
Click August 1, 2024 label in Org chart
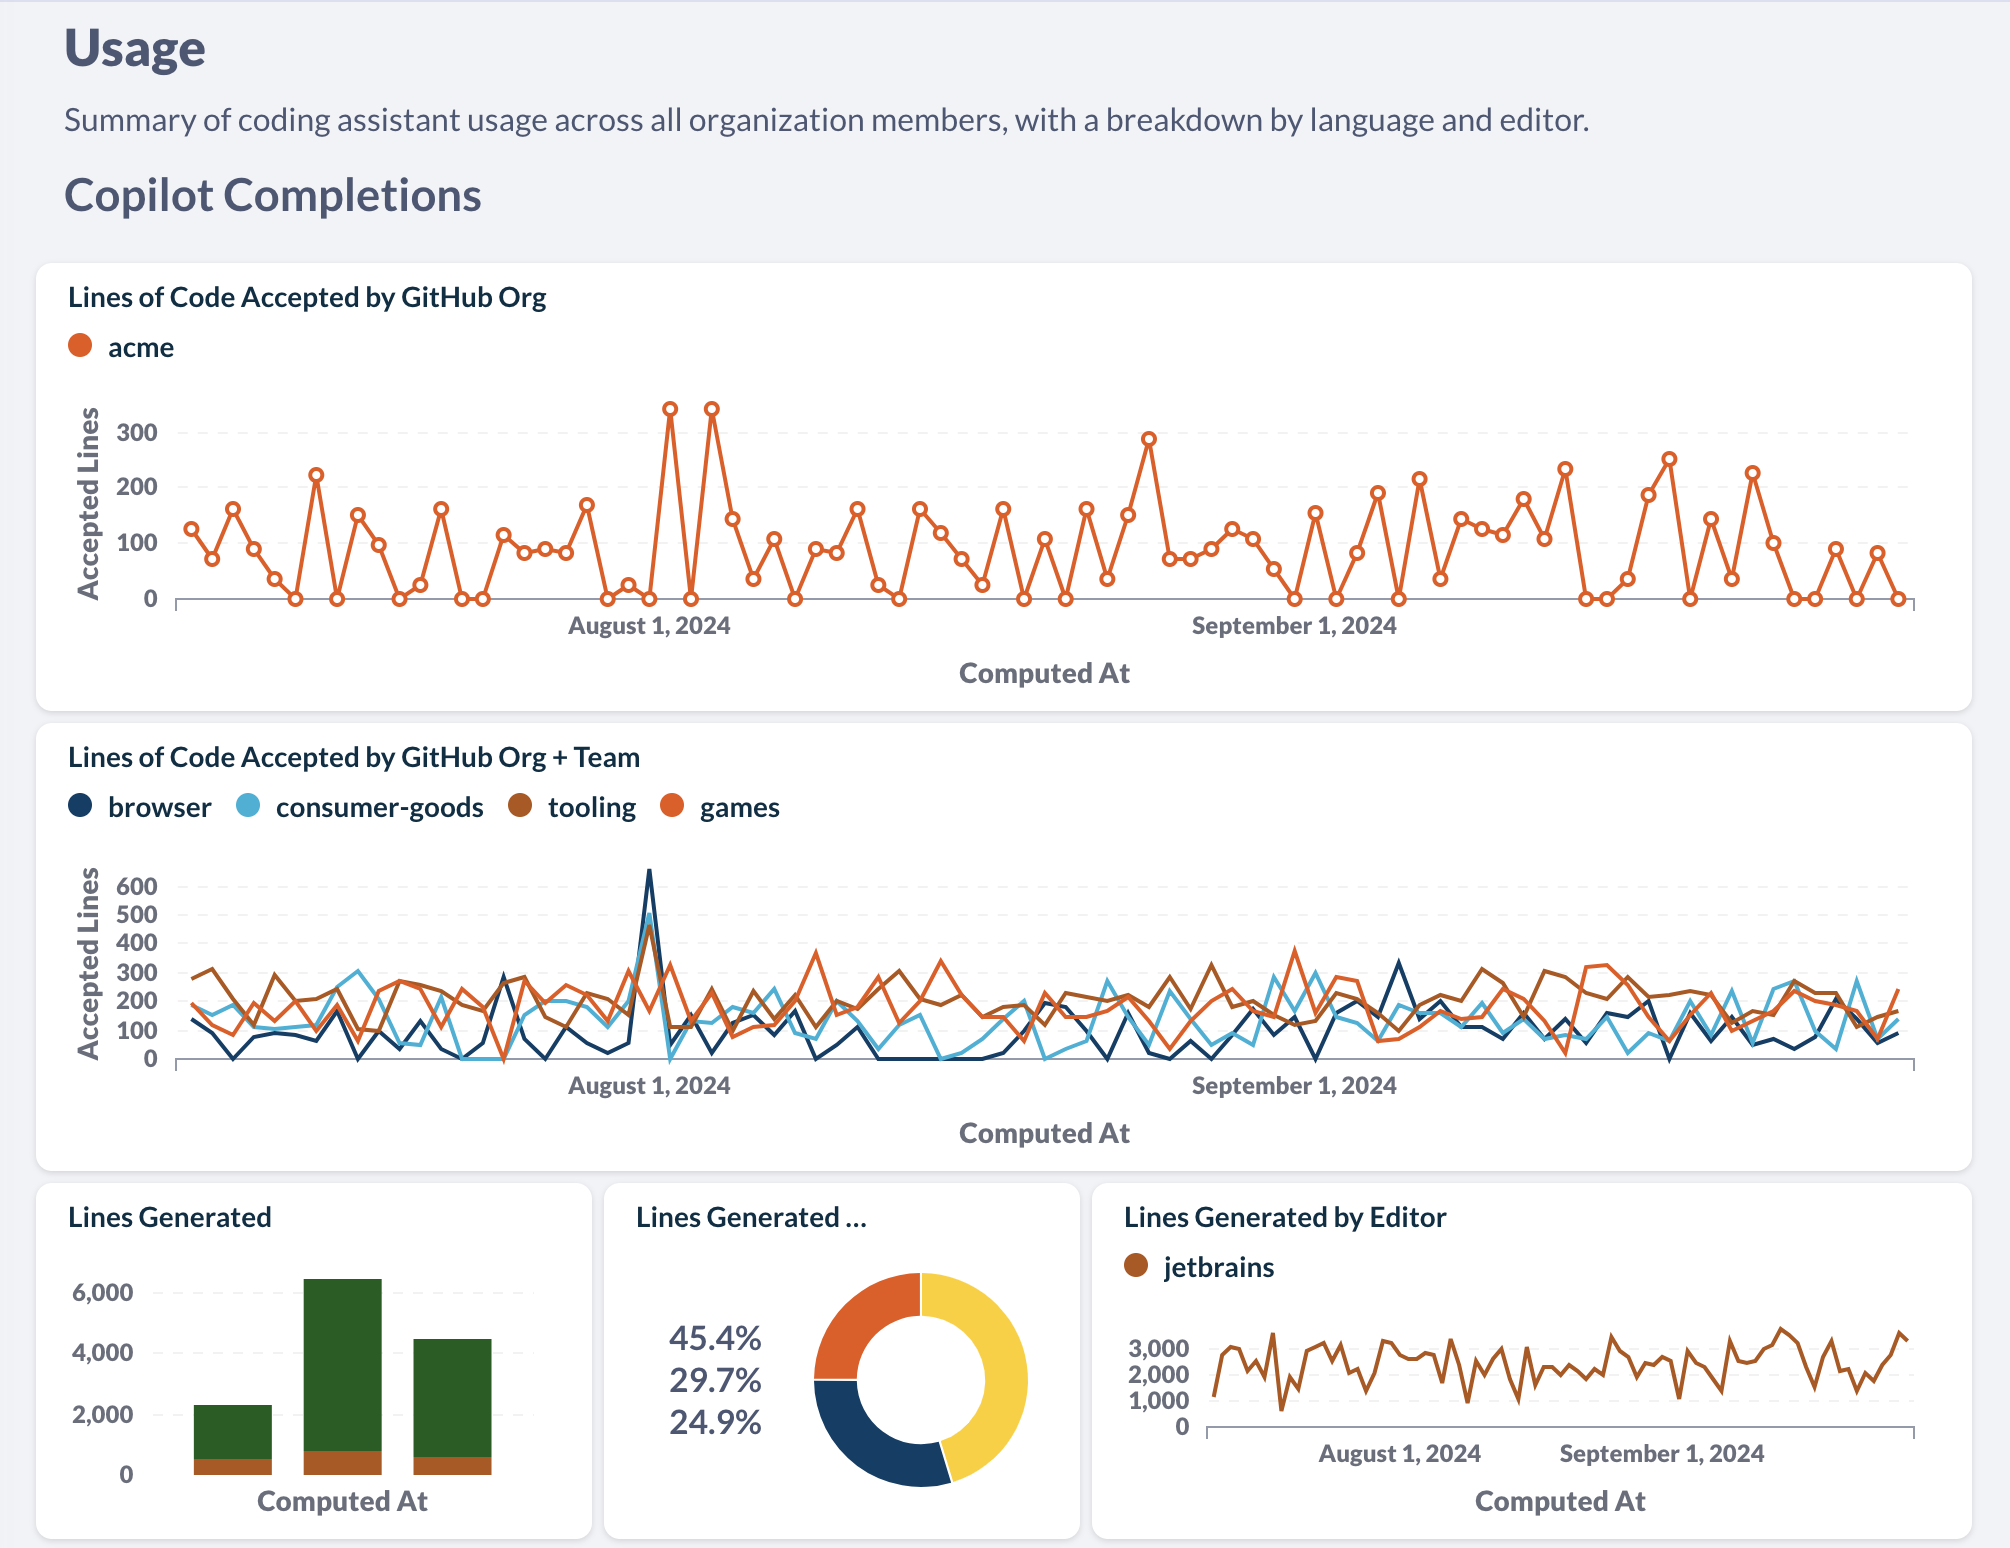pos(649,626)
